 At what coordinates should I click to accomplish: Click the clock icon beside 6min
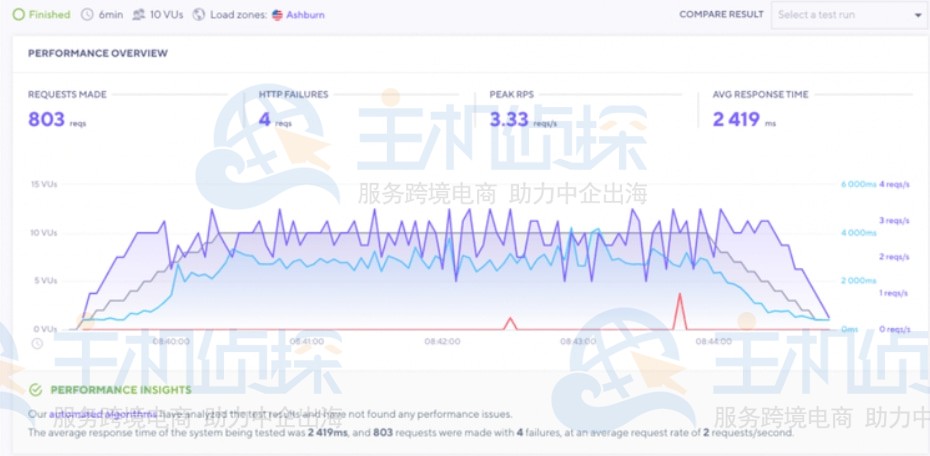click(x=87, y=15)
